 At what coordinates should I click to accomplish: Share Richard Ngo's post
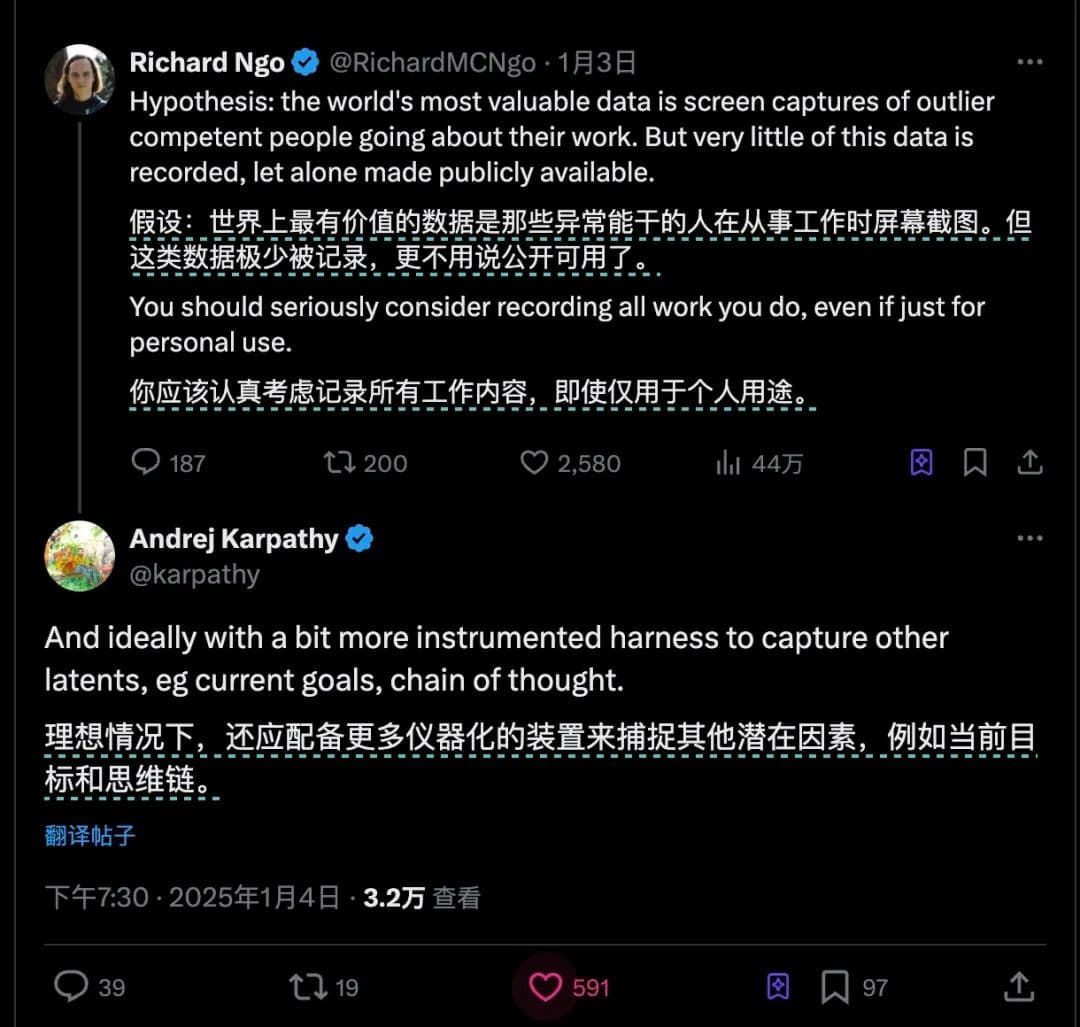(x=1030, y=462)
